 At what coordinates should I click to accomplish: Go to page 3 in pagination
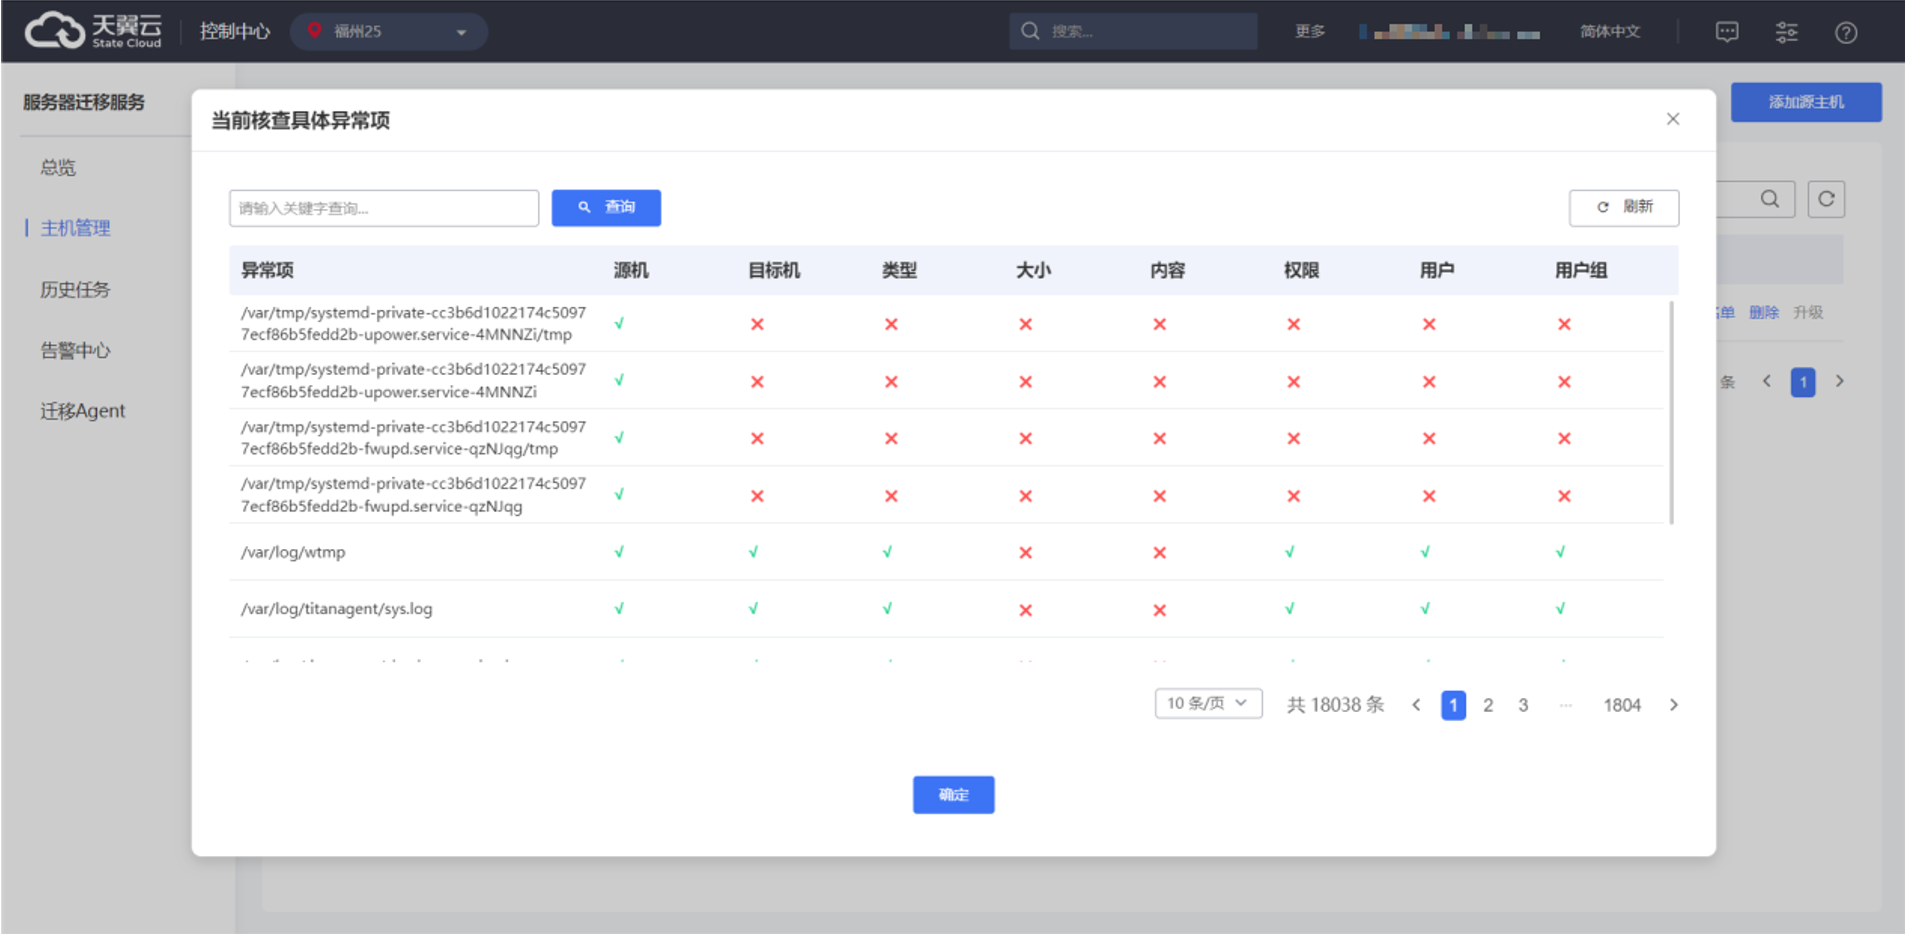(x=1523, y=705)
